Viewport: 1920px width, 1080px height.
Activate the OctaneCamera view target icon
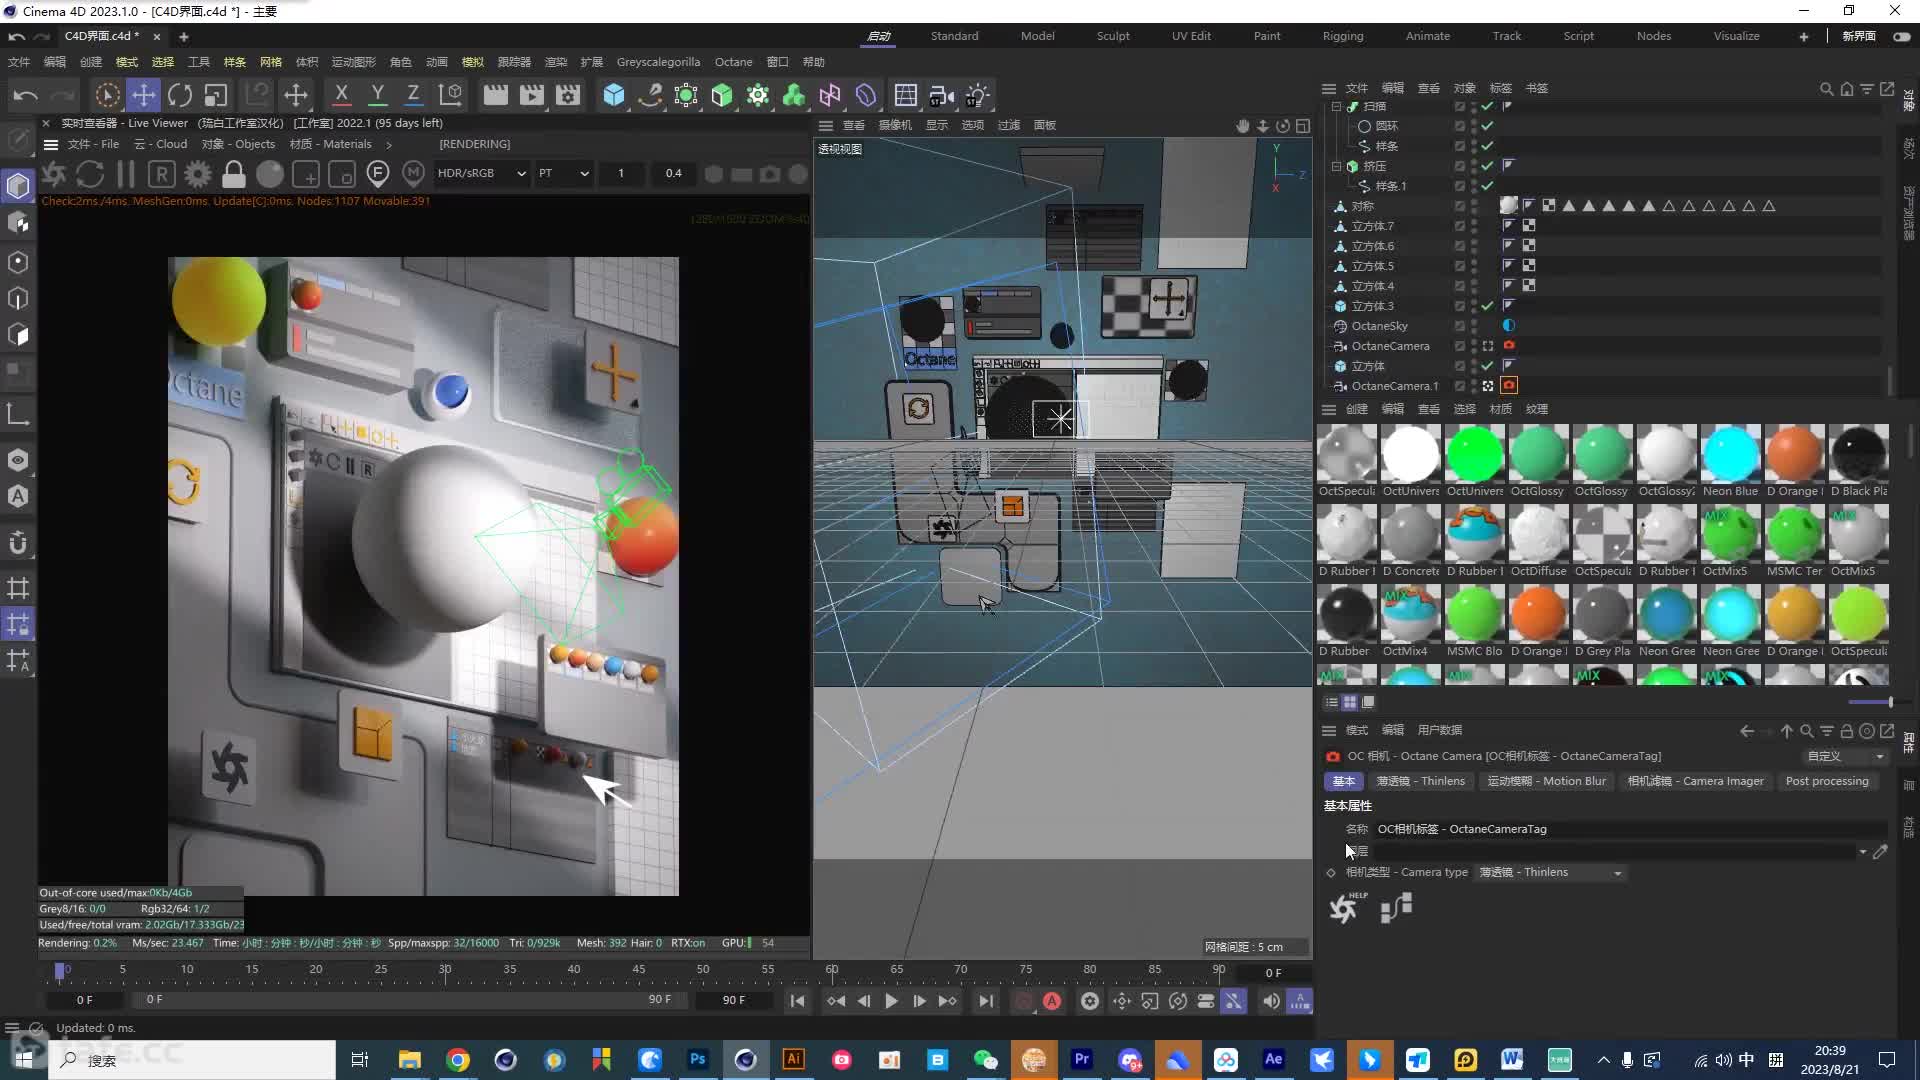[1488, 346]
